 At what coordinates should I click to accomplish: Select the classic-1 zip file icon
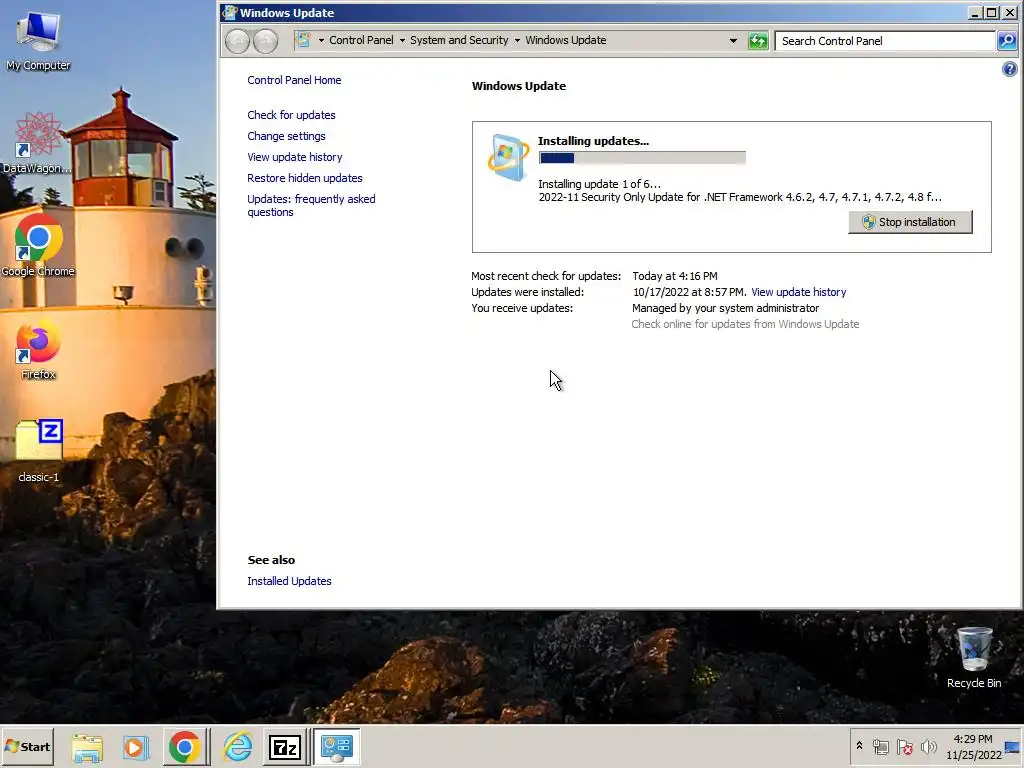(x=38, y=451)
